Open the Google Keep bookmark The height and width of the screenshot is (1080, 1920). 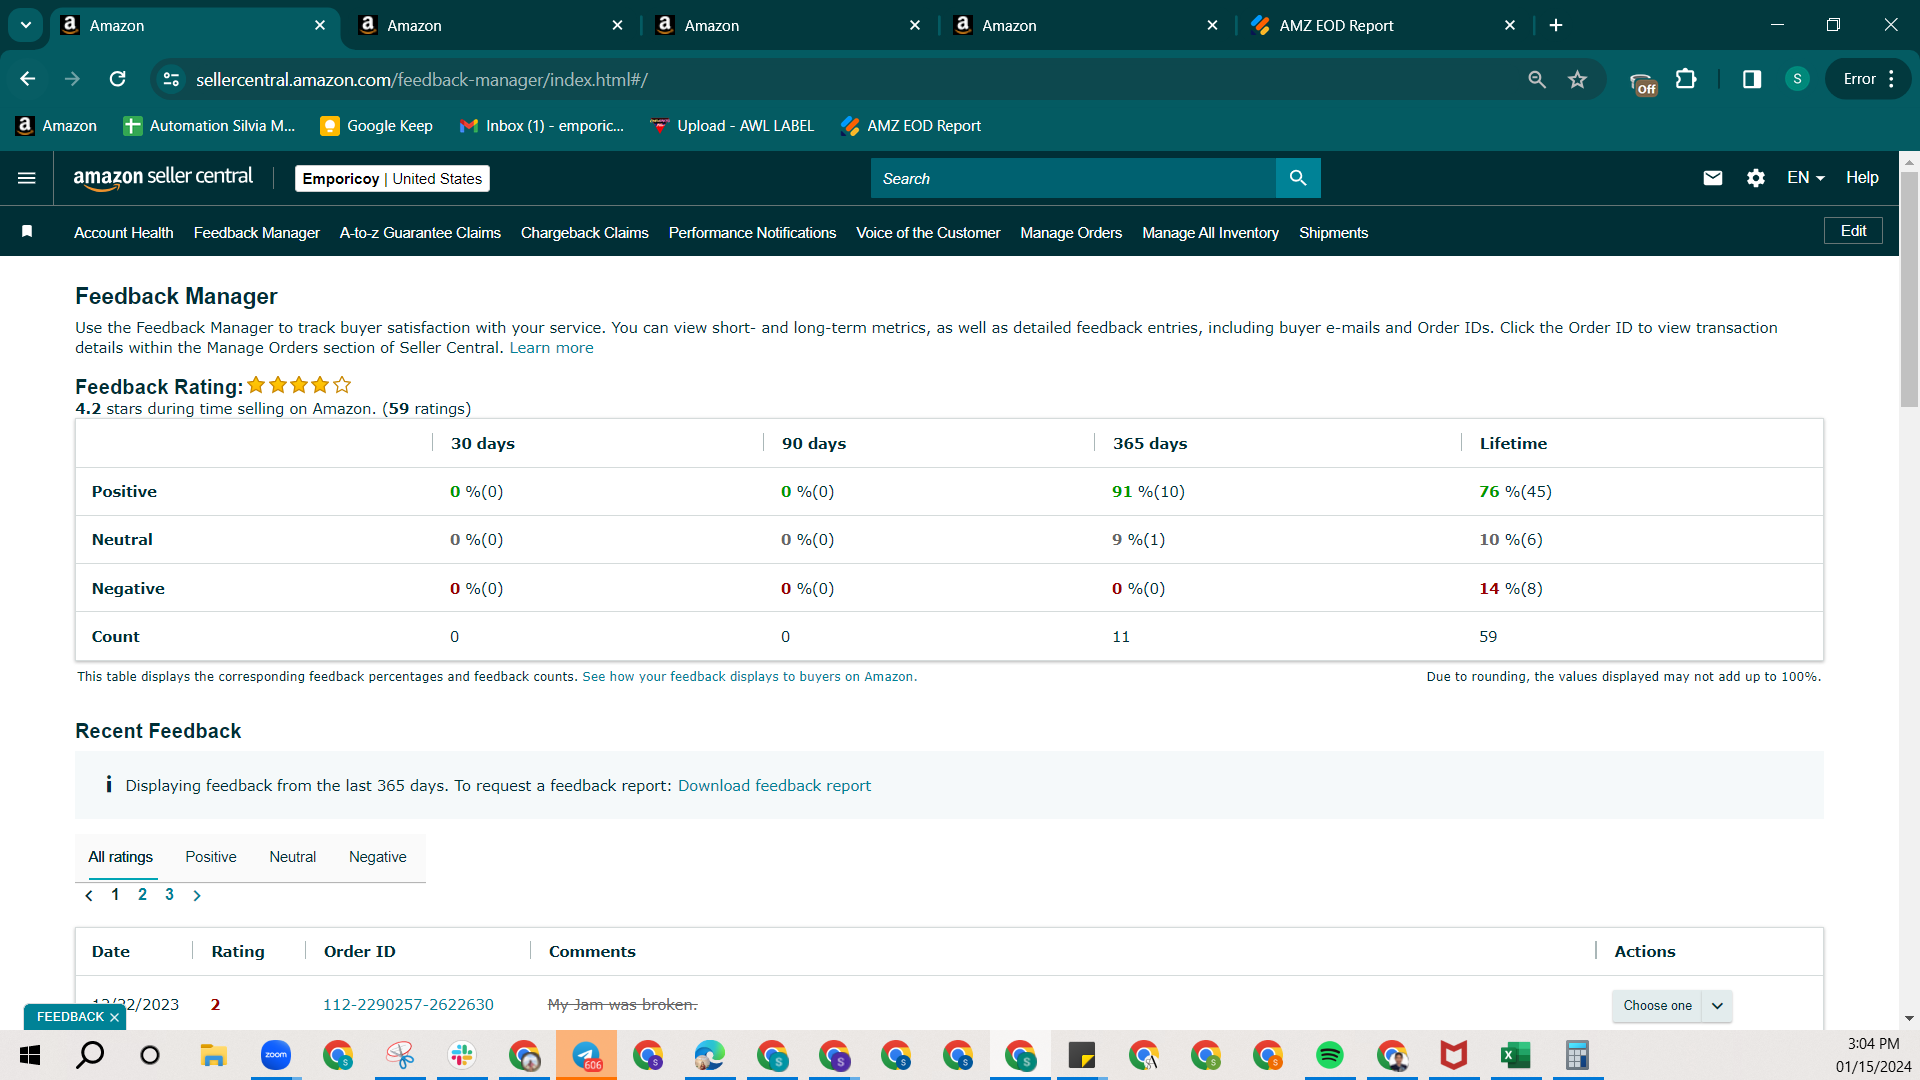point(377,126)
